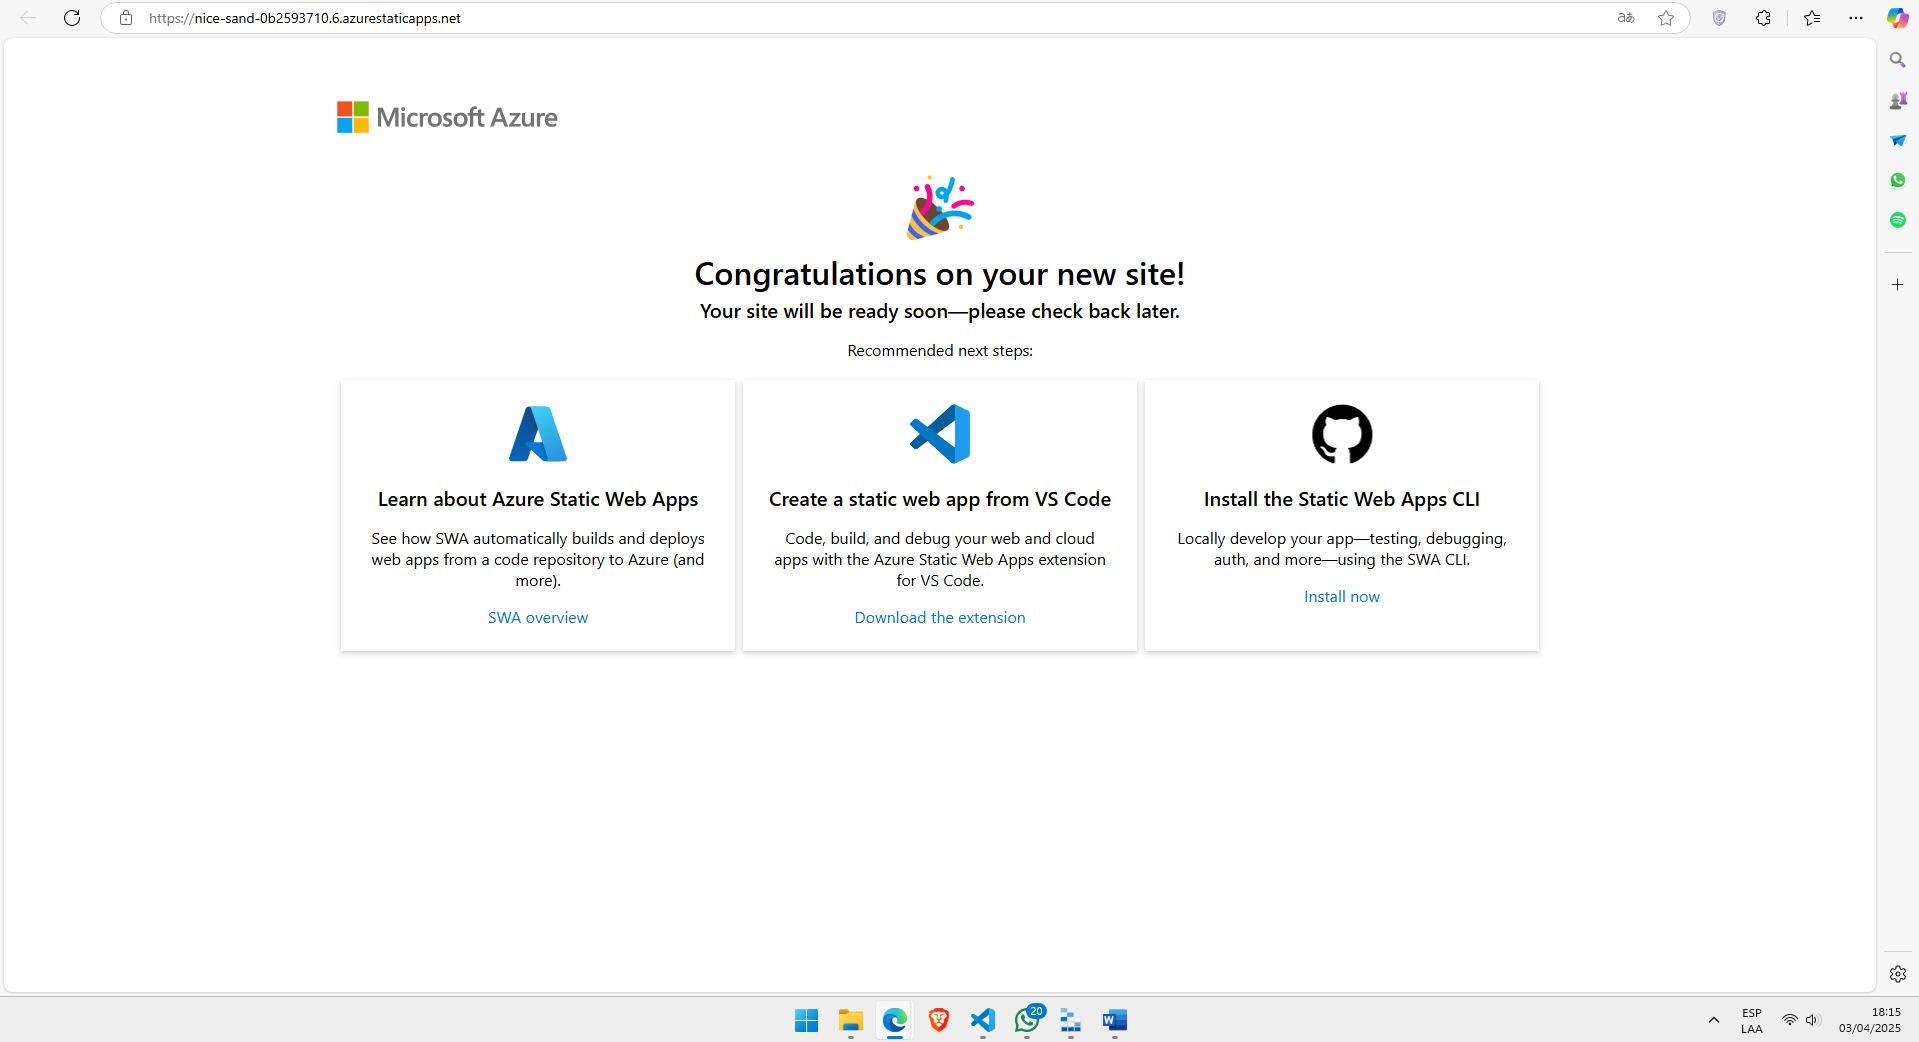
Task: Click the Install now link
Action: point(1341,597)
